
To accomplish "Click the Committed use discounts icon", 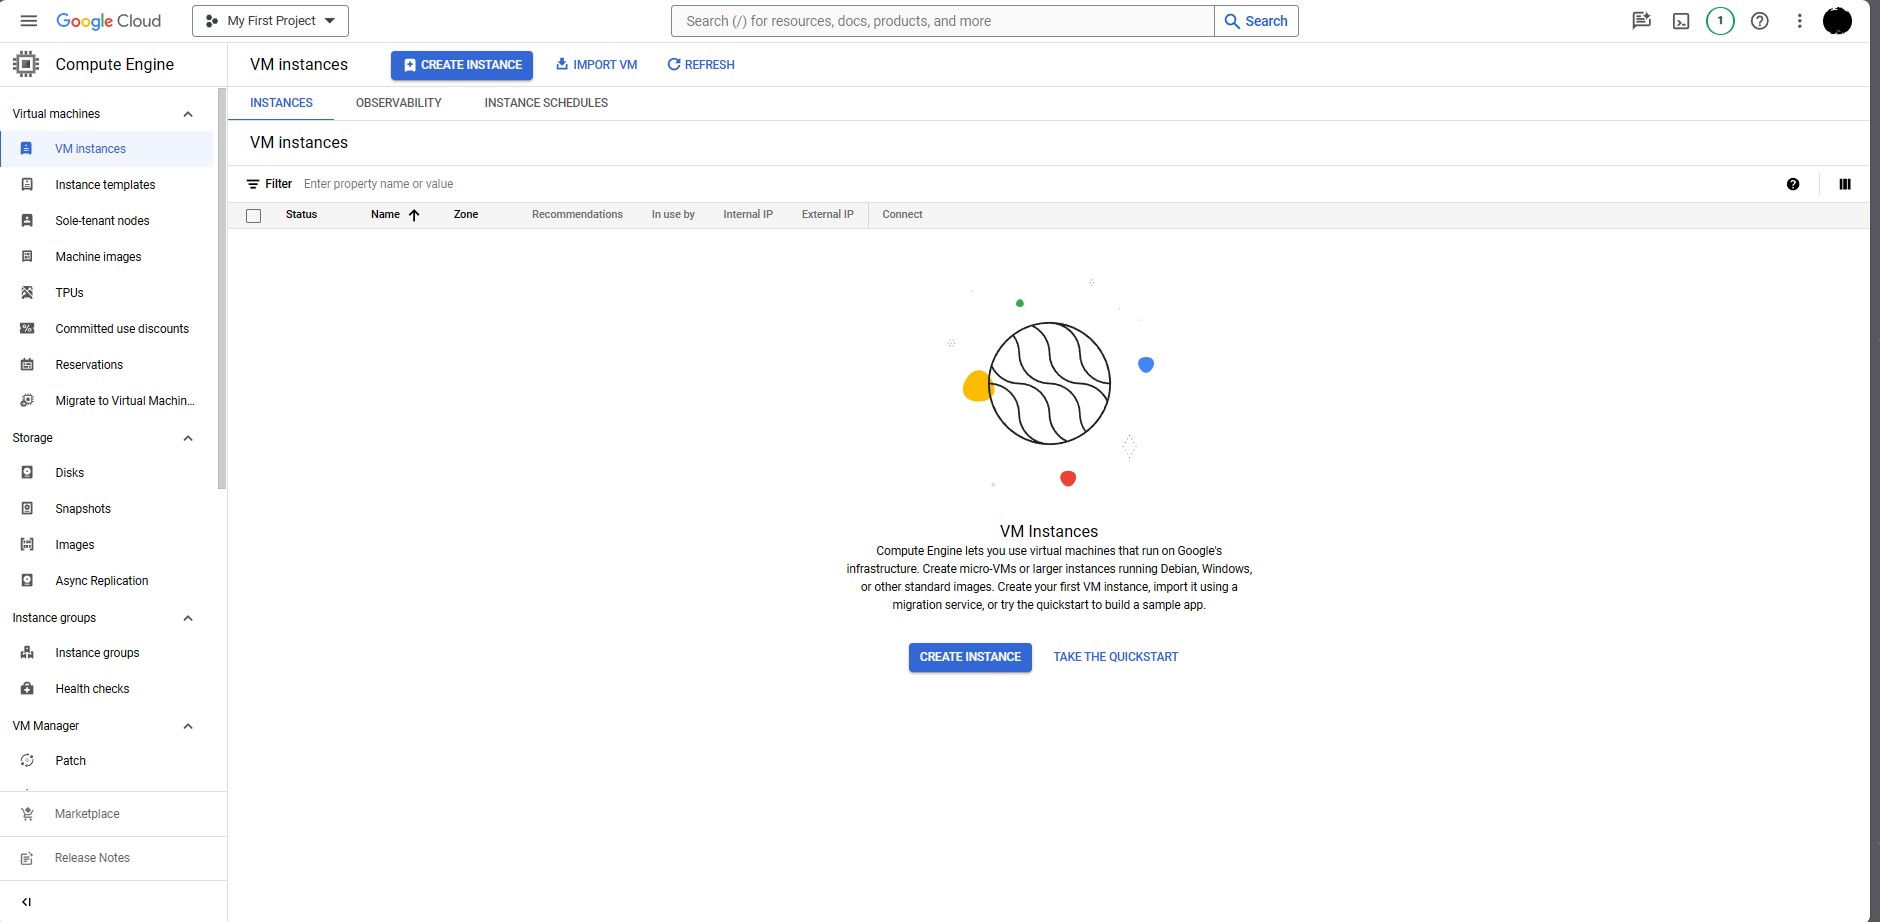I will pos(27,329).
